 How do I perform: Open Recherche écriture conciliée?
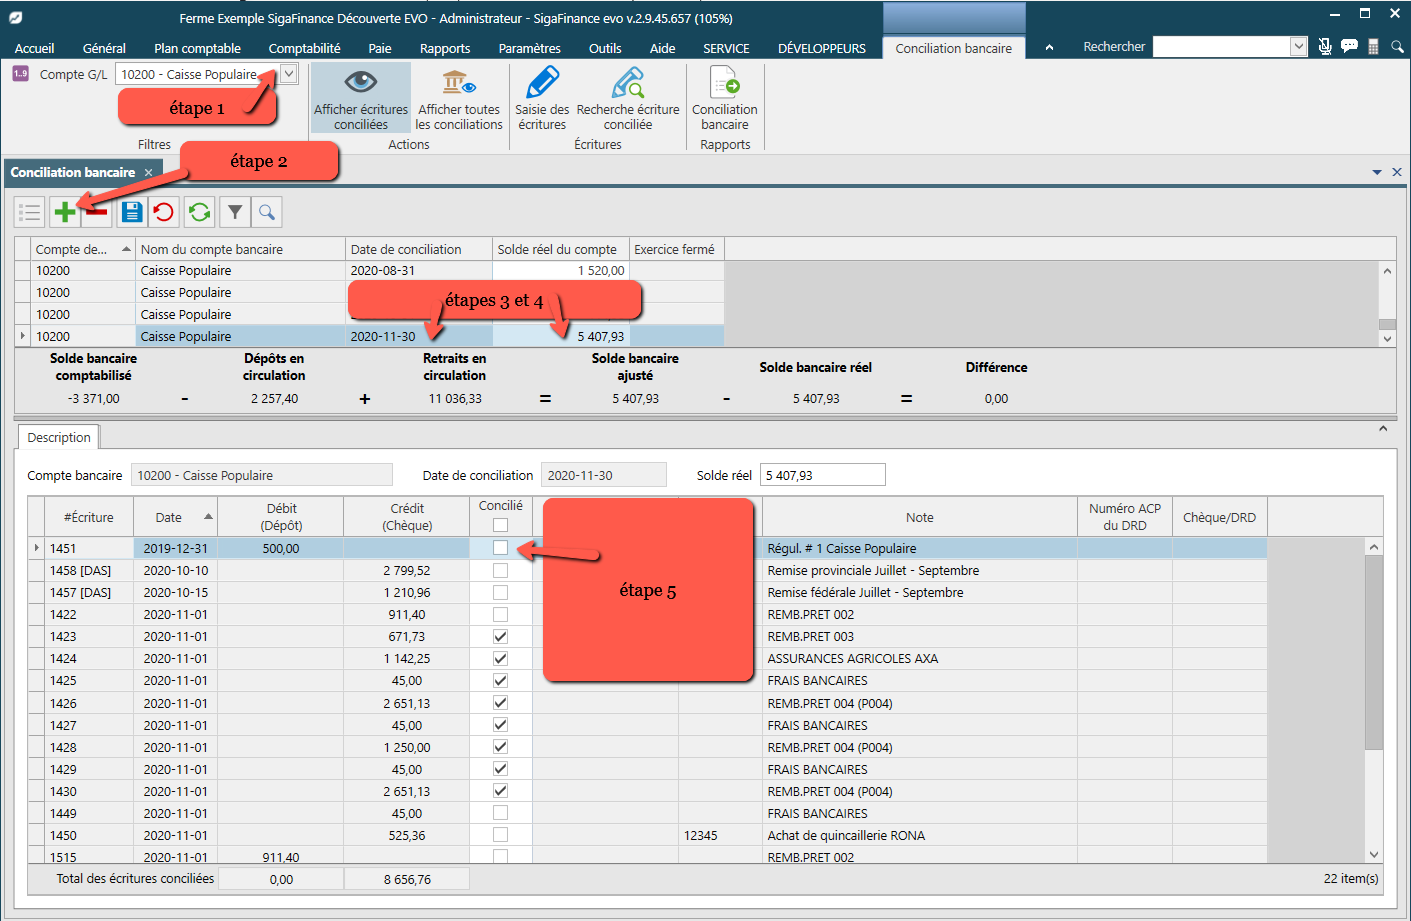(628, 98)
